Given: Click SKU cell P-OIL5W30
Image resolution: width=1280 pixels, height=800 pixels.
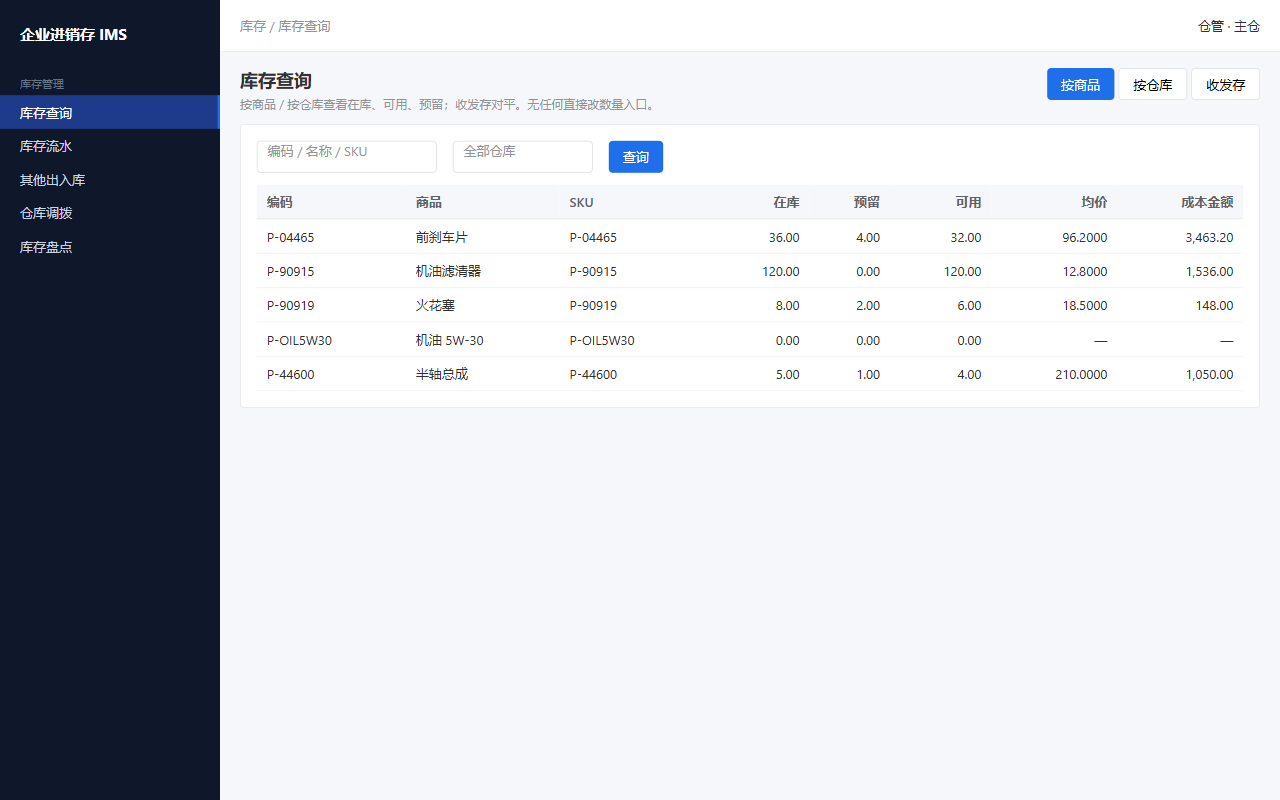Looking at the screenshot, I should coord(602,340).
